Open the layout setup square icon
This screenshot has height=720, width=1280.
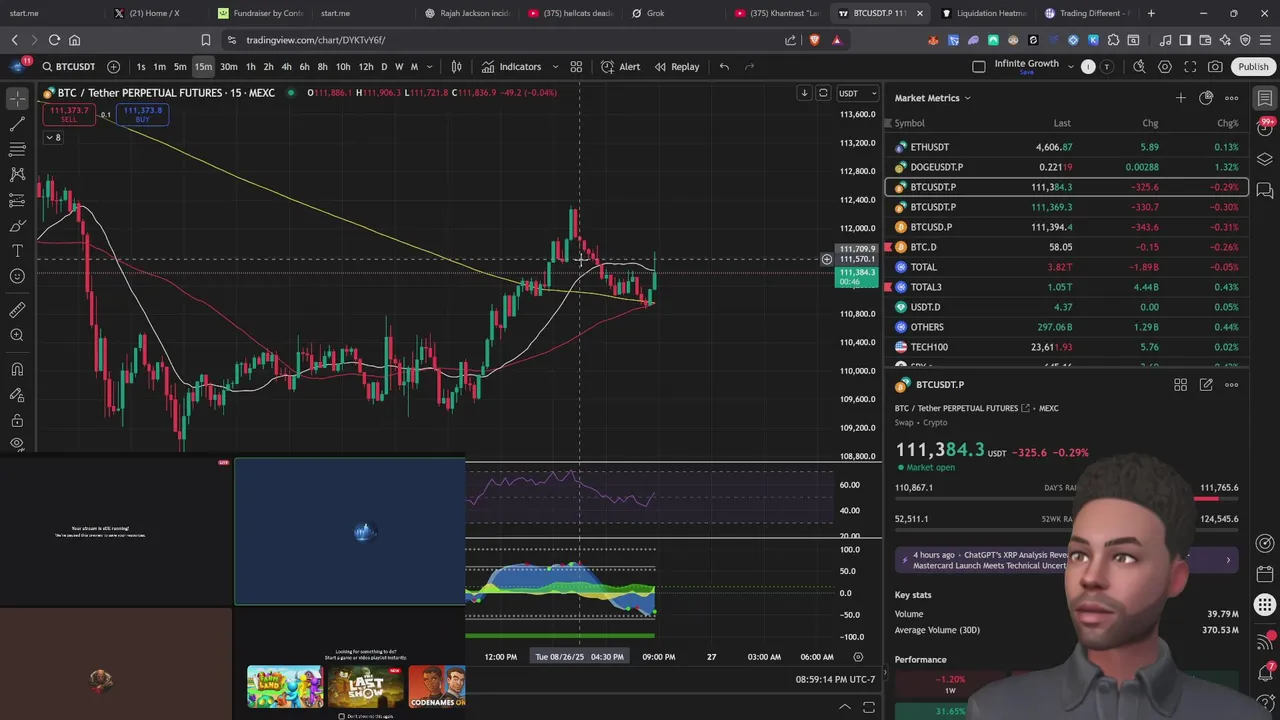(978, 67)
